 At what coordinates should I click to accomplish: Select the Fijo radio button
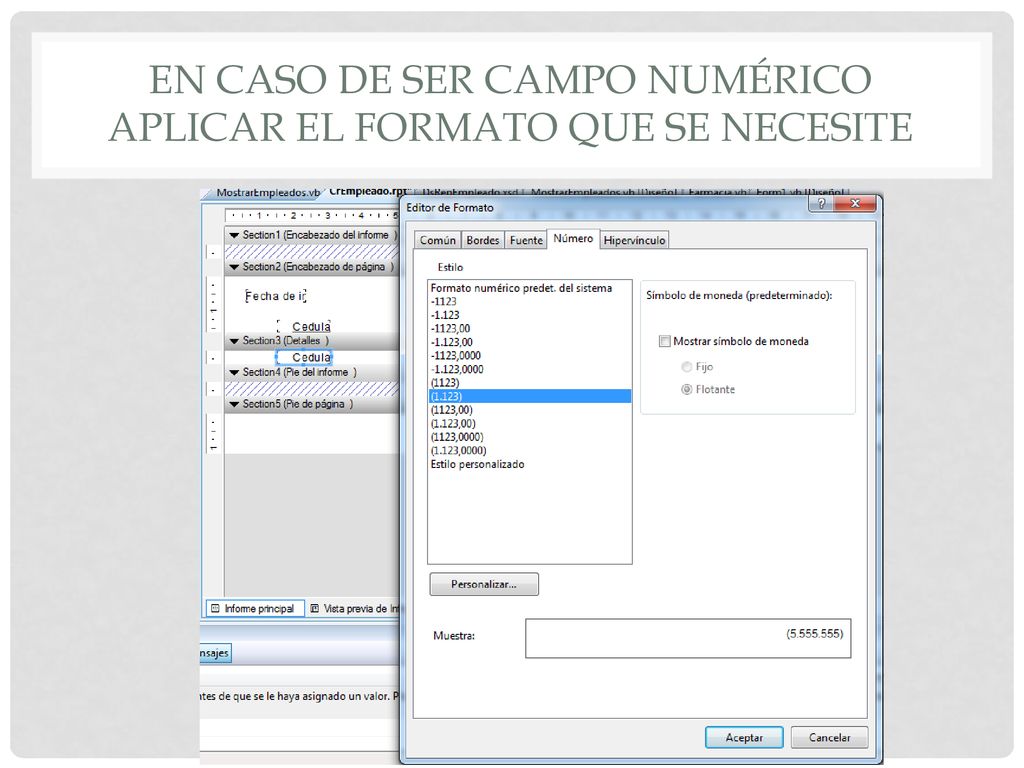(686, 367)
